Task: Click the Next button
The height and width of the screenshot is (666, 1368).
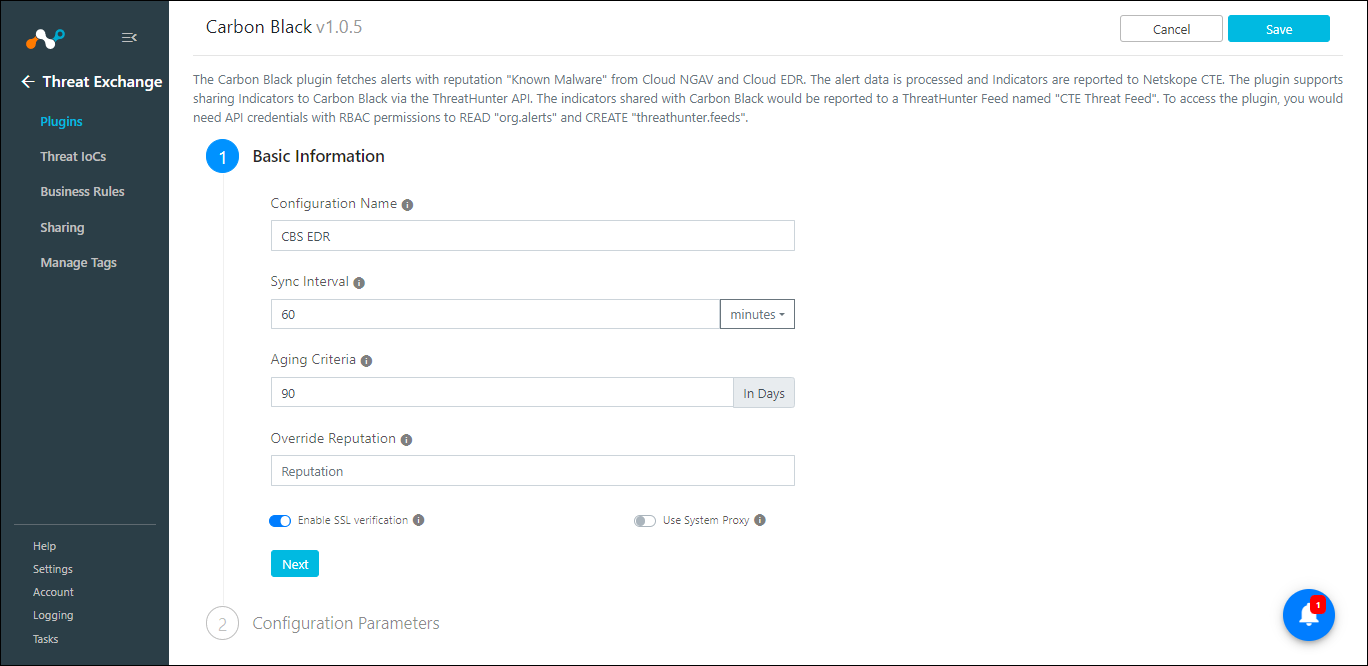Action: click(x=295, y=564)
